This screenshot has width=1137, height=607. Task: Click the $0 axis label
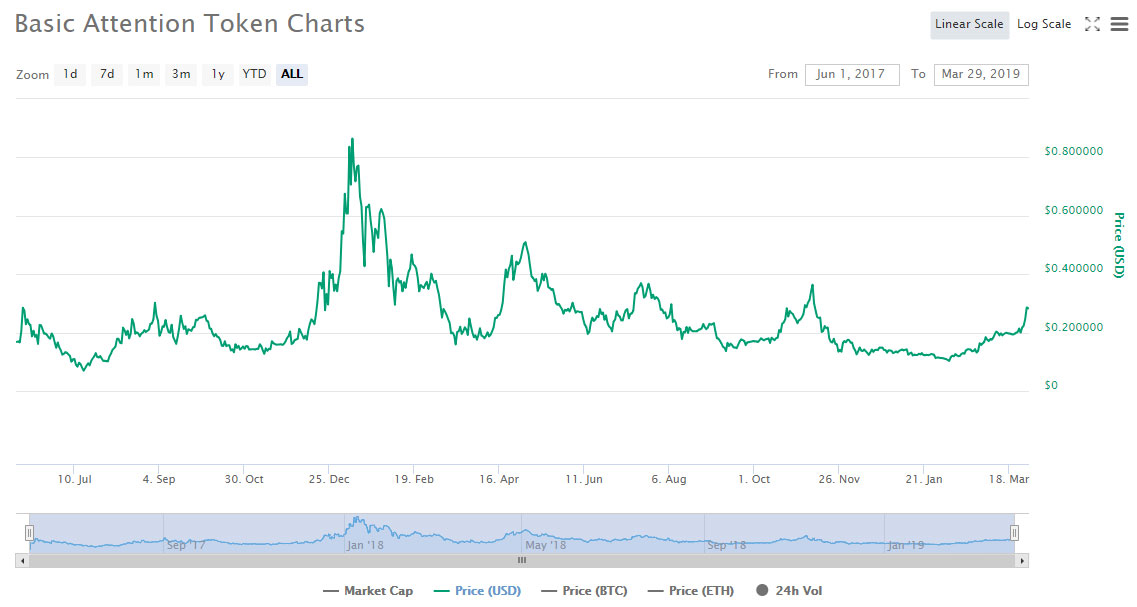click(1051, 385)
